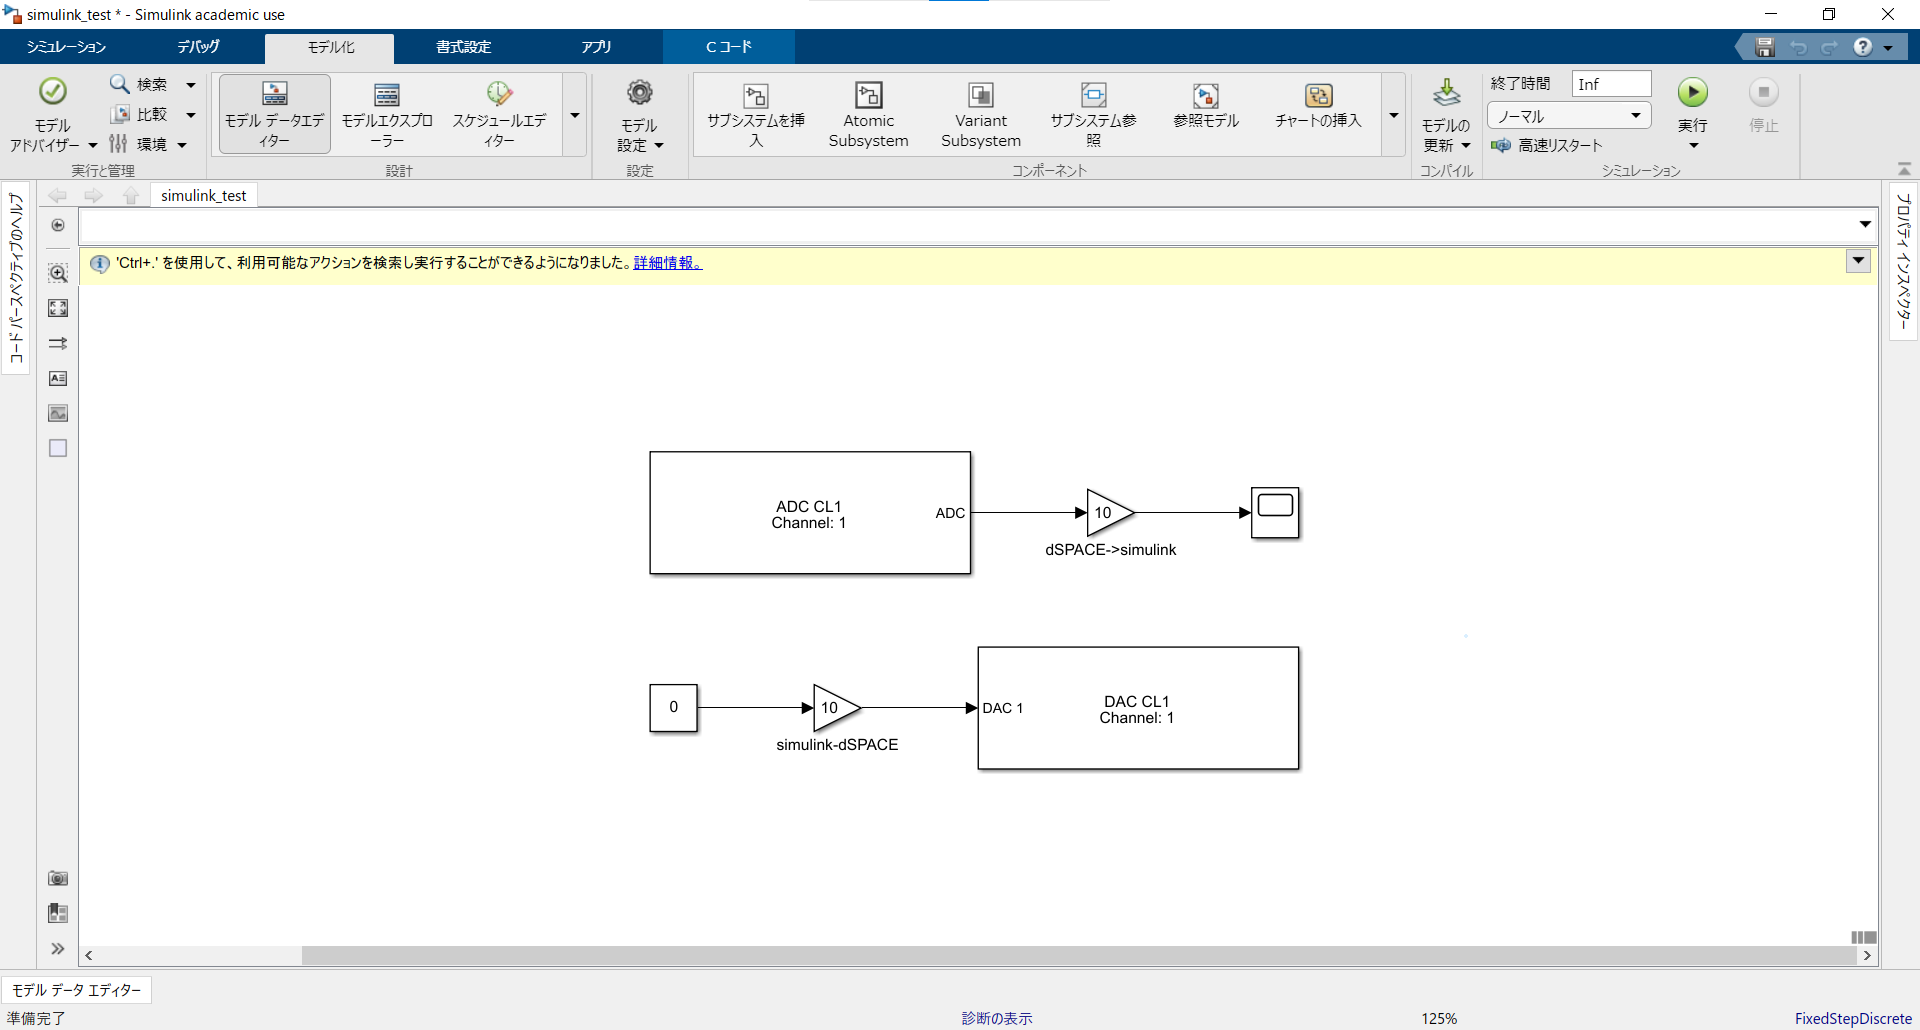Collapse the Ctrl+. notification banner
The width and height of the screenshot is (1920, 1030).
pos(1858,261)
